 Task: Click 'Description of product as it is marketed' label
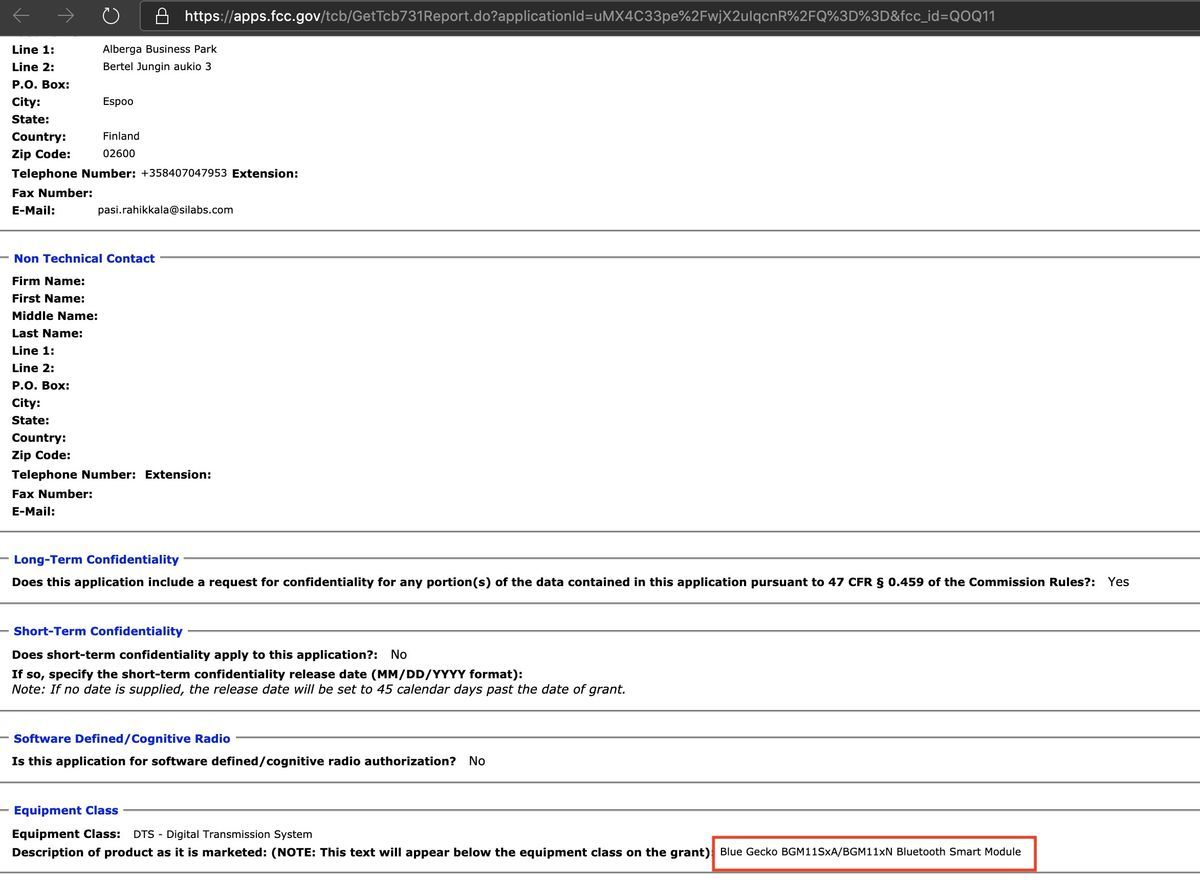coord(361,852)
